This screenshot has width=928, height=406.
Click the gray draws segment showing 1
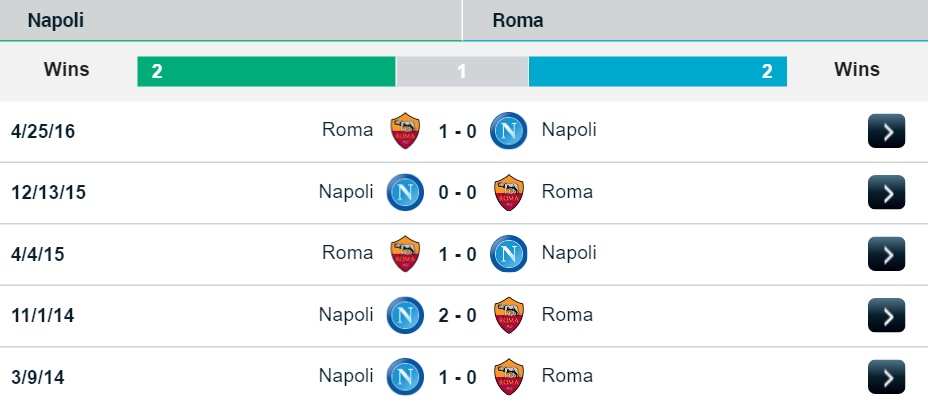(462, 72)
